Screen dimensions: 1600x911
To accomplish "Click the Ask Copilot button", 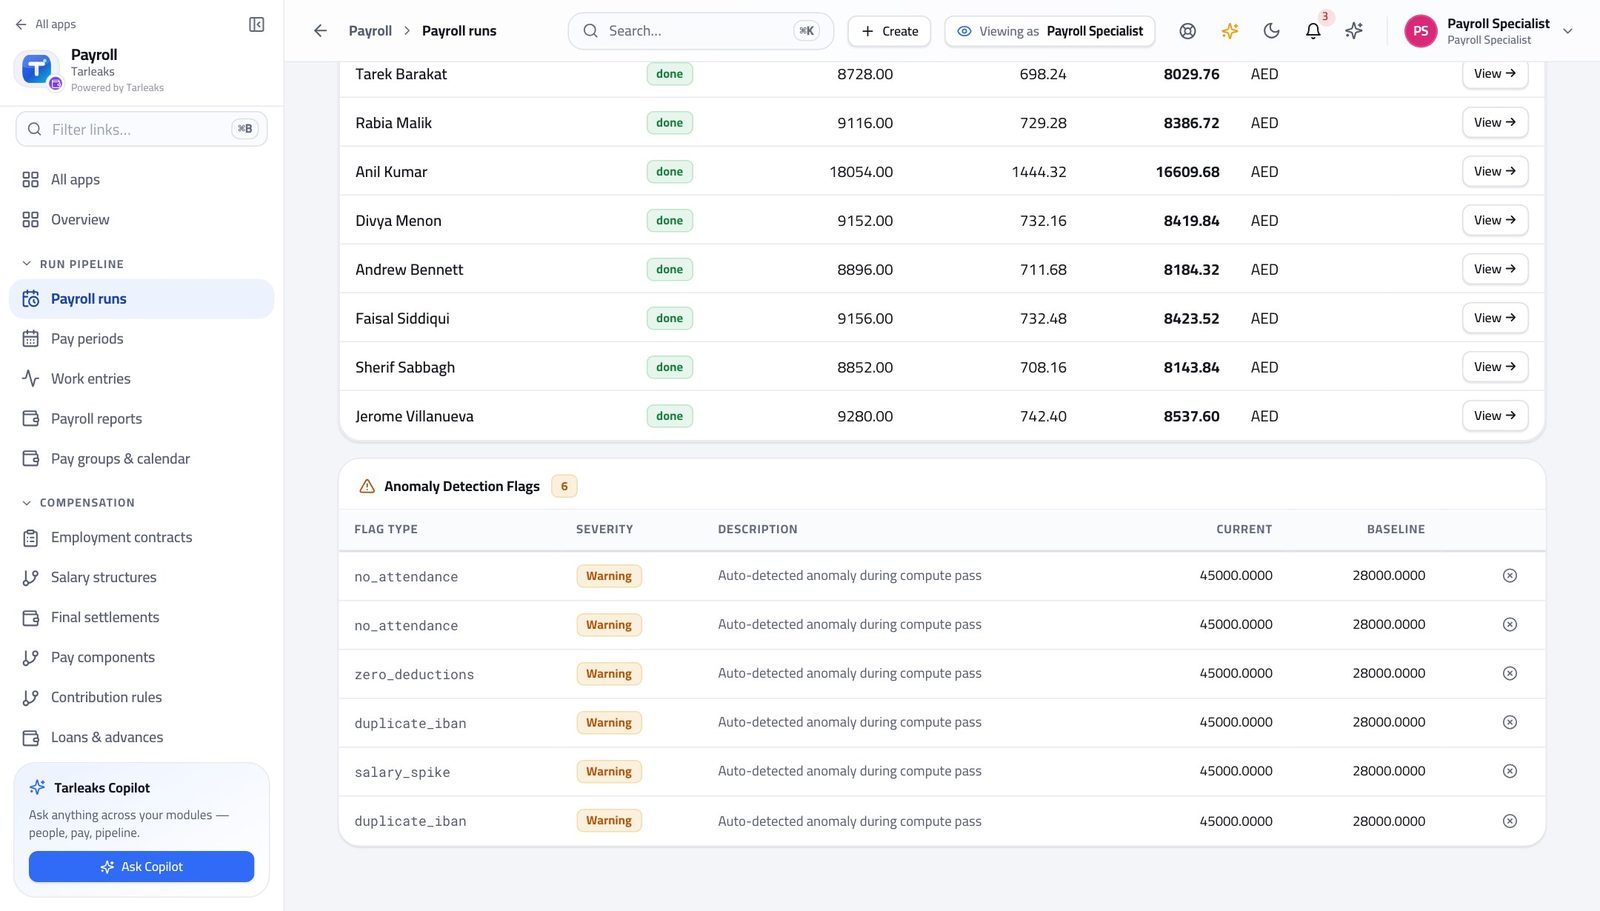I will [x=141, y=867].
